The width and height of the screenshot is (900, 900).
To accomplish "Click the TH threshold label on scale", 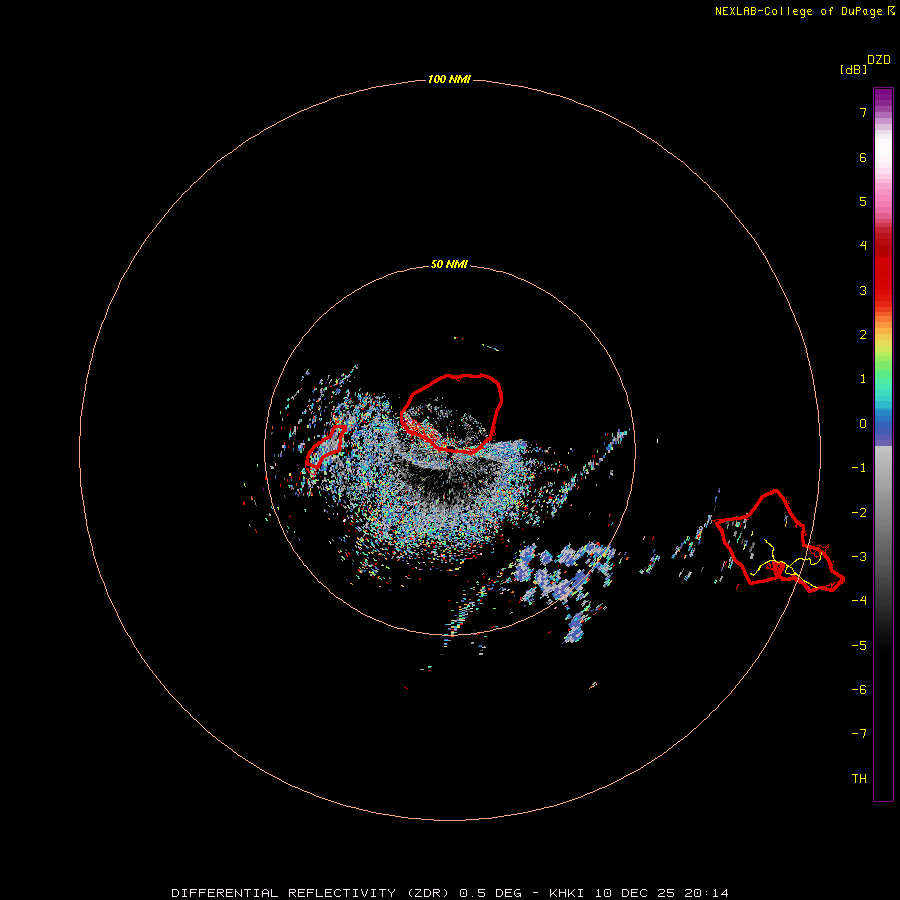I will click(x=859, y=779).
